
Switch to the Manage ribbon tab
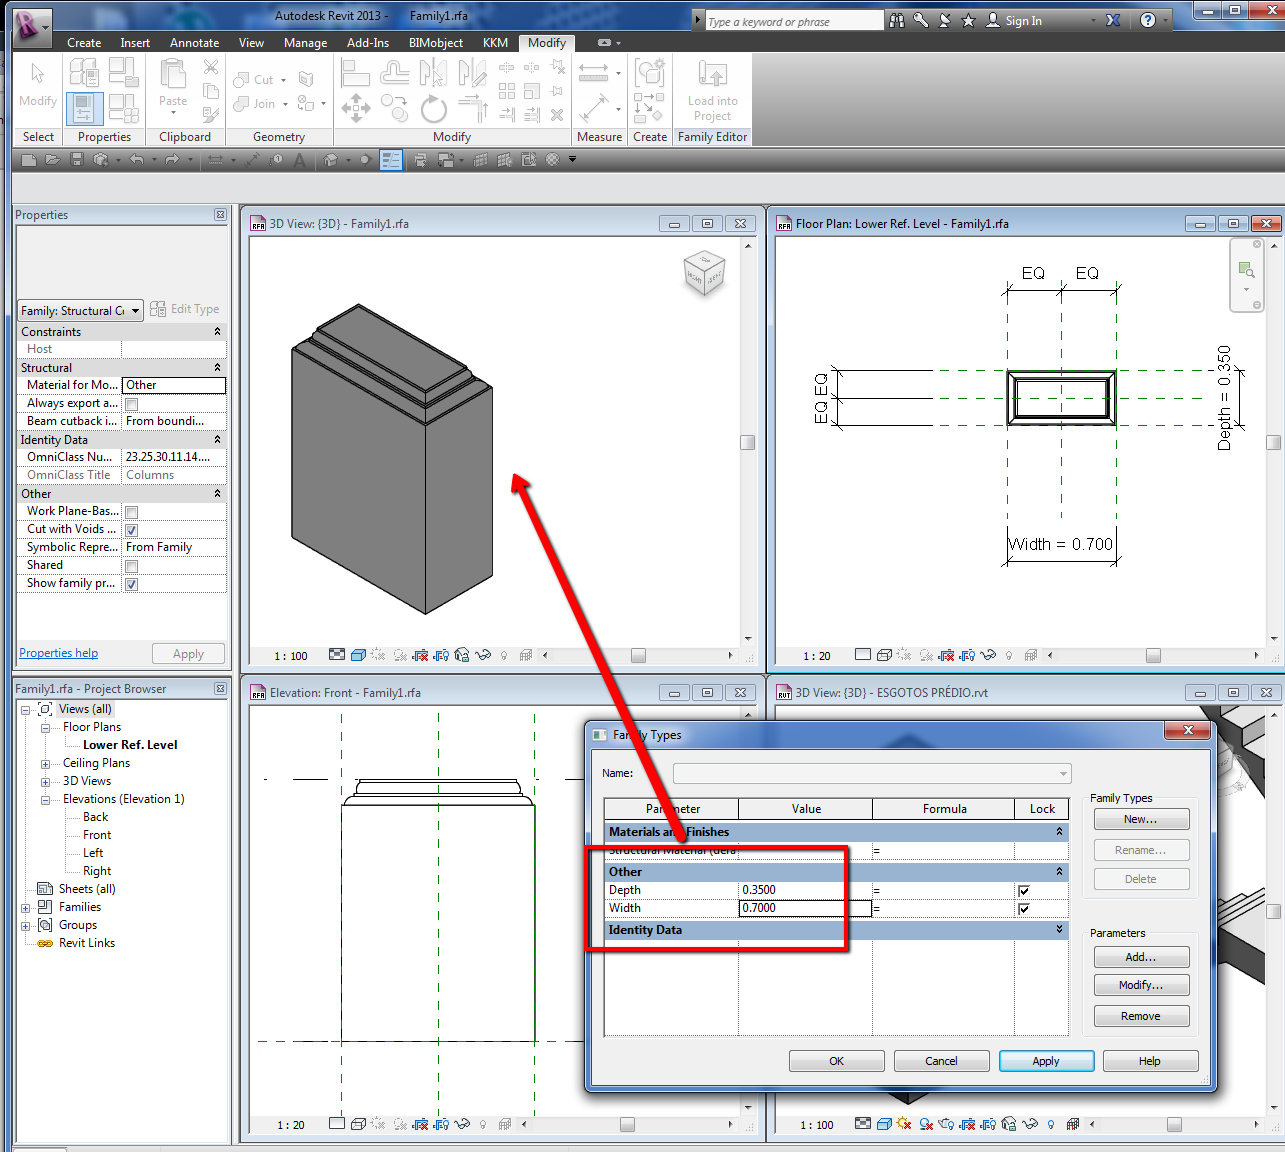point(305,43)
